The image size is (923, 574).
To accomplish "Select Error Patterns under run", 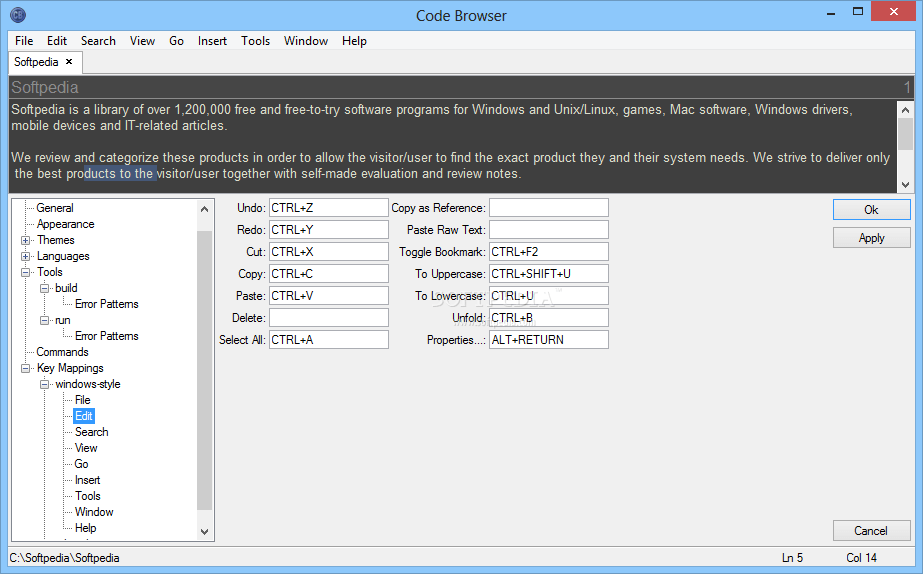I will click(x=107, y=336).
